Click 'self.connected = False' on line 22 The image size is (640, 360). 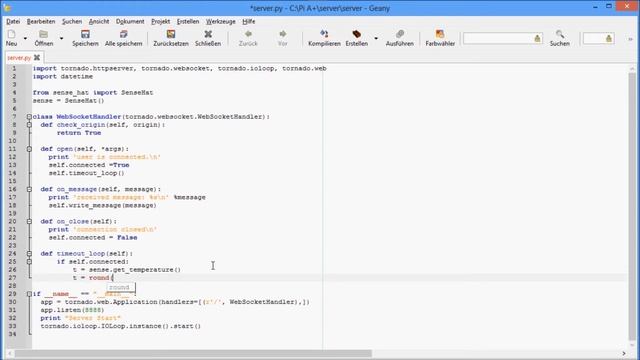(x=93, y=238)
